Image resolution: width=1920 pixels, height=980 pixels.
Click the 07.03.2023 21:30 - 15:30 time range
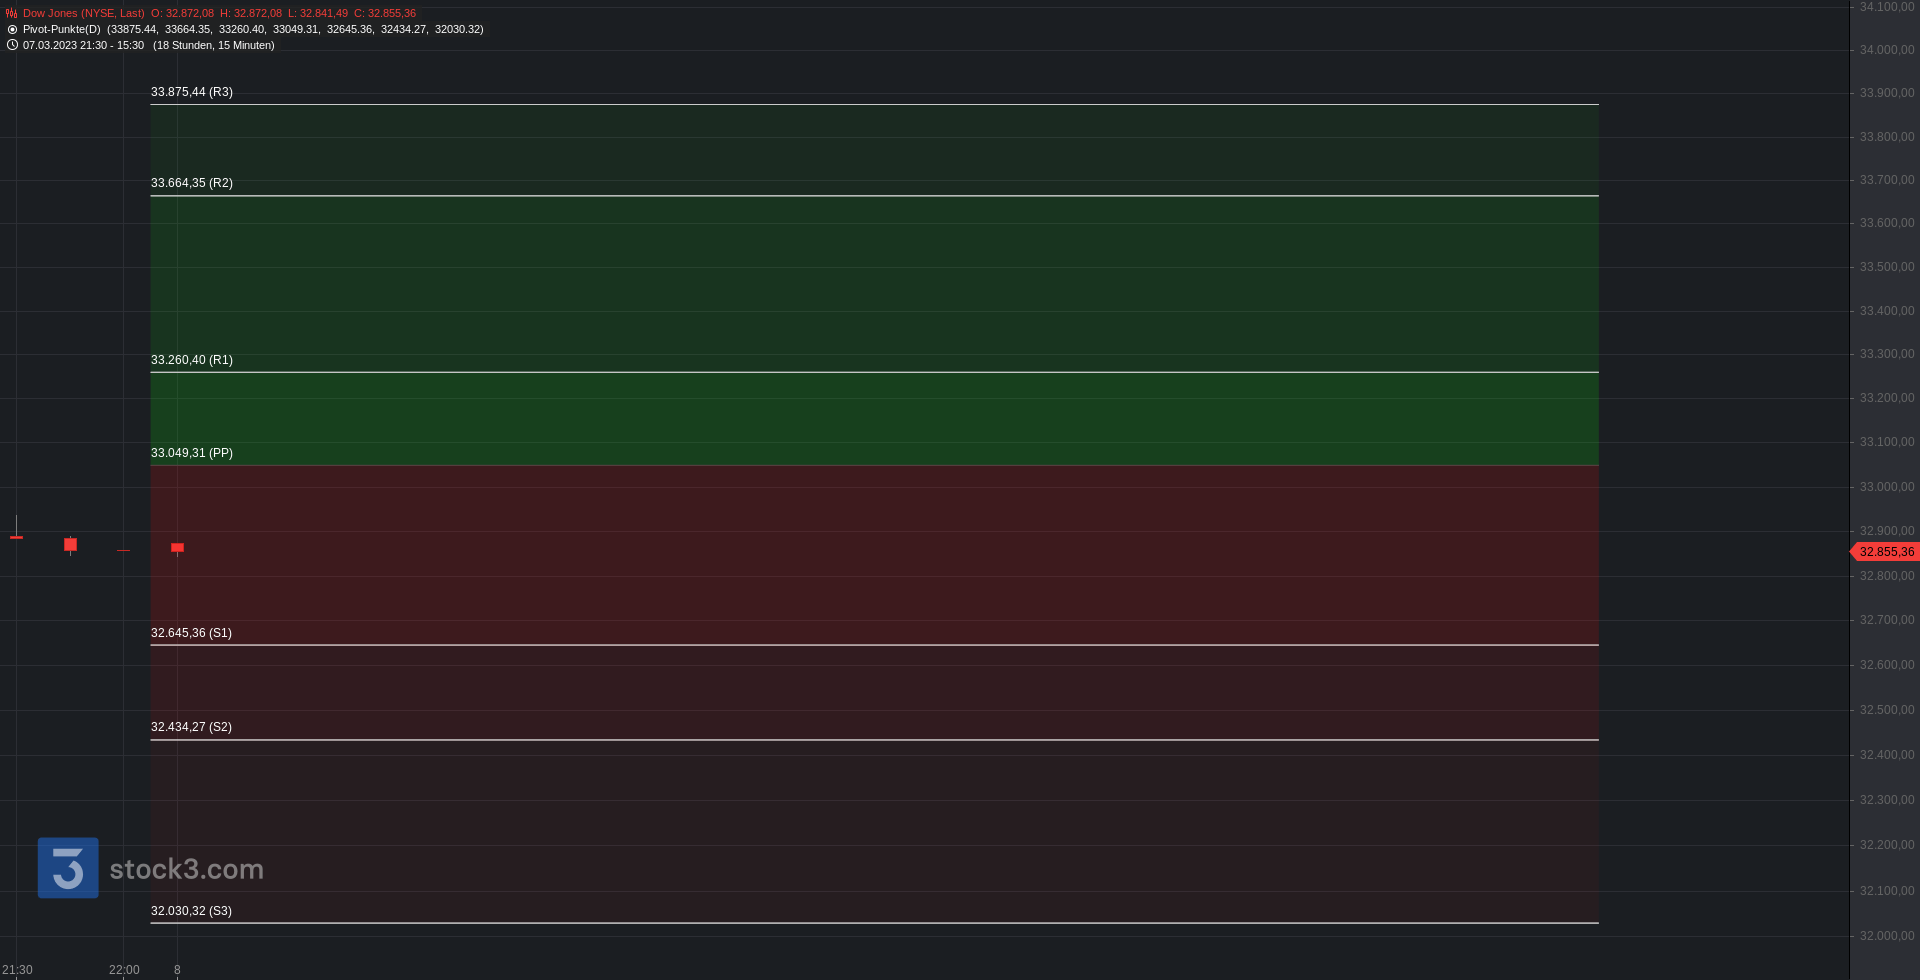[83, 46]
